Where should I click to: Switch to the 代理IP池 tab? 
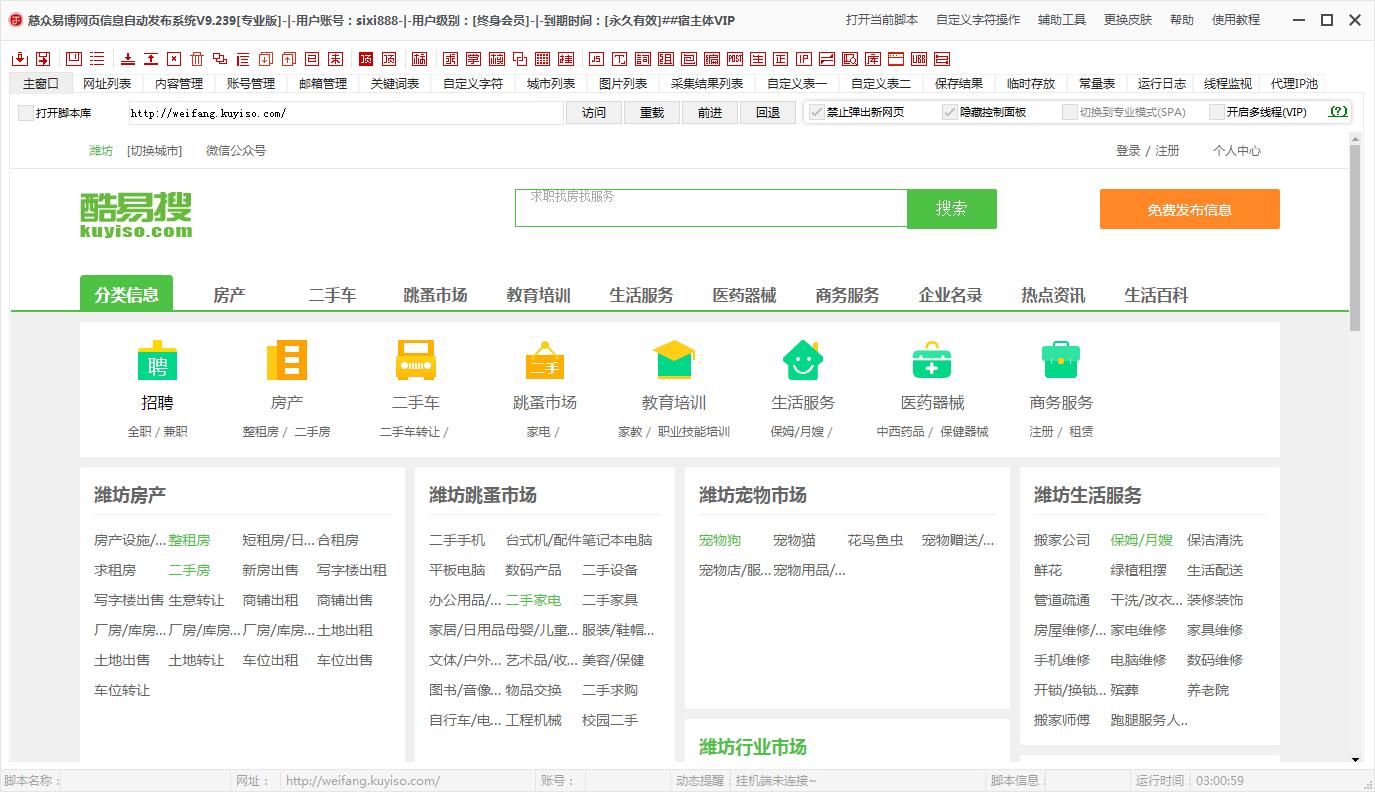click(x=1294, y=83)
